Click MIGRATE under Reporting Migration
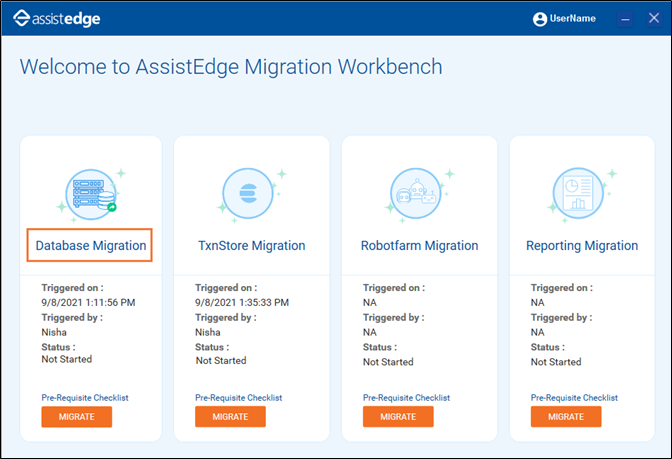Screen dimensions: 672x459 (x=566, y=417)
